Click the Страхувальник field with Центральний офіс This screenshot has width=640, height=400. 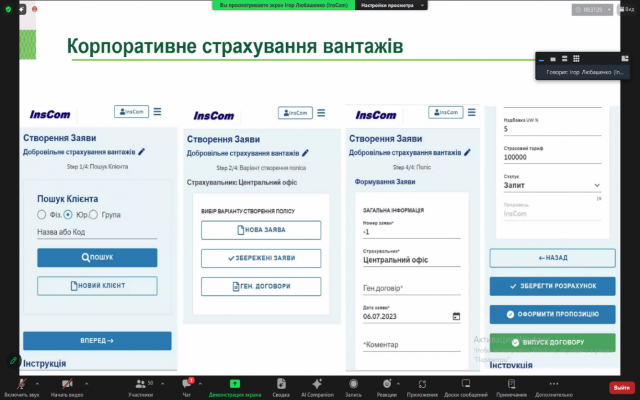coord(412,260)
